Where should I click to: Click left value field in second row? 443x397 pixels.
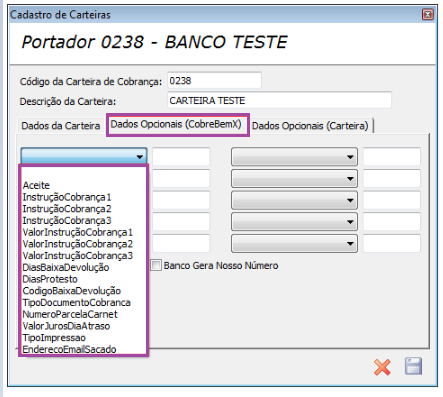[181, 178]
